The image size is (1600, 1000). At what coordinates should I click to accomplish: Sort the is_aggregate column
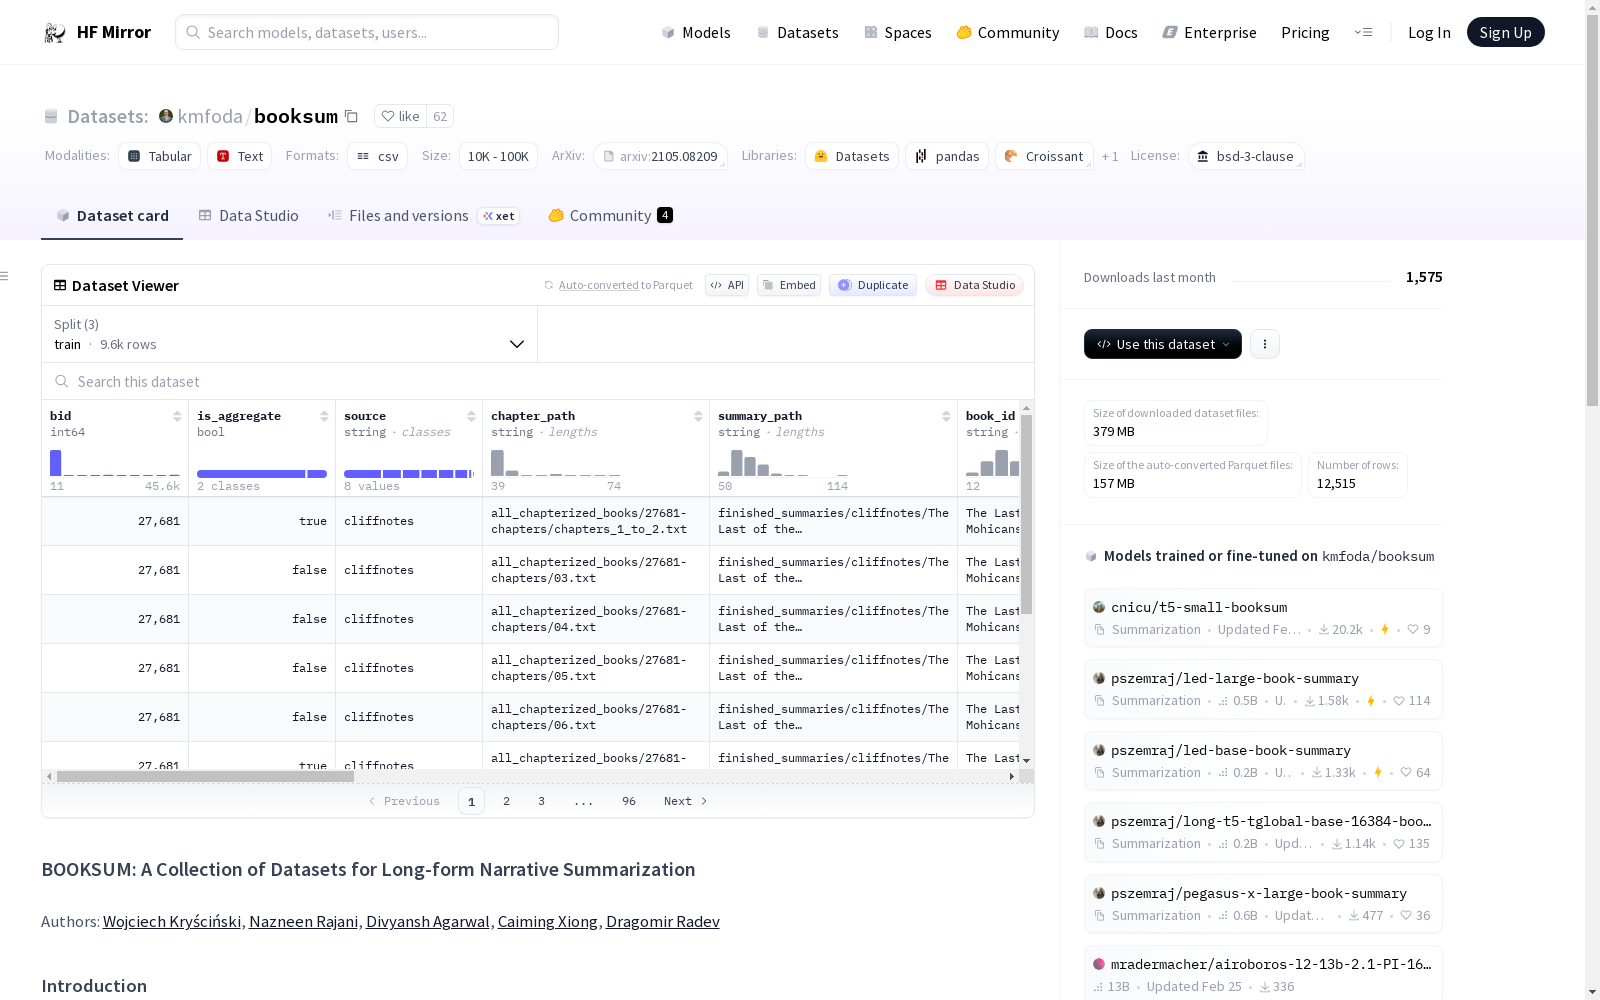[324, 416]
